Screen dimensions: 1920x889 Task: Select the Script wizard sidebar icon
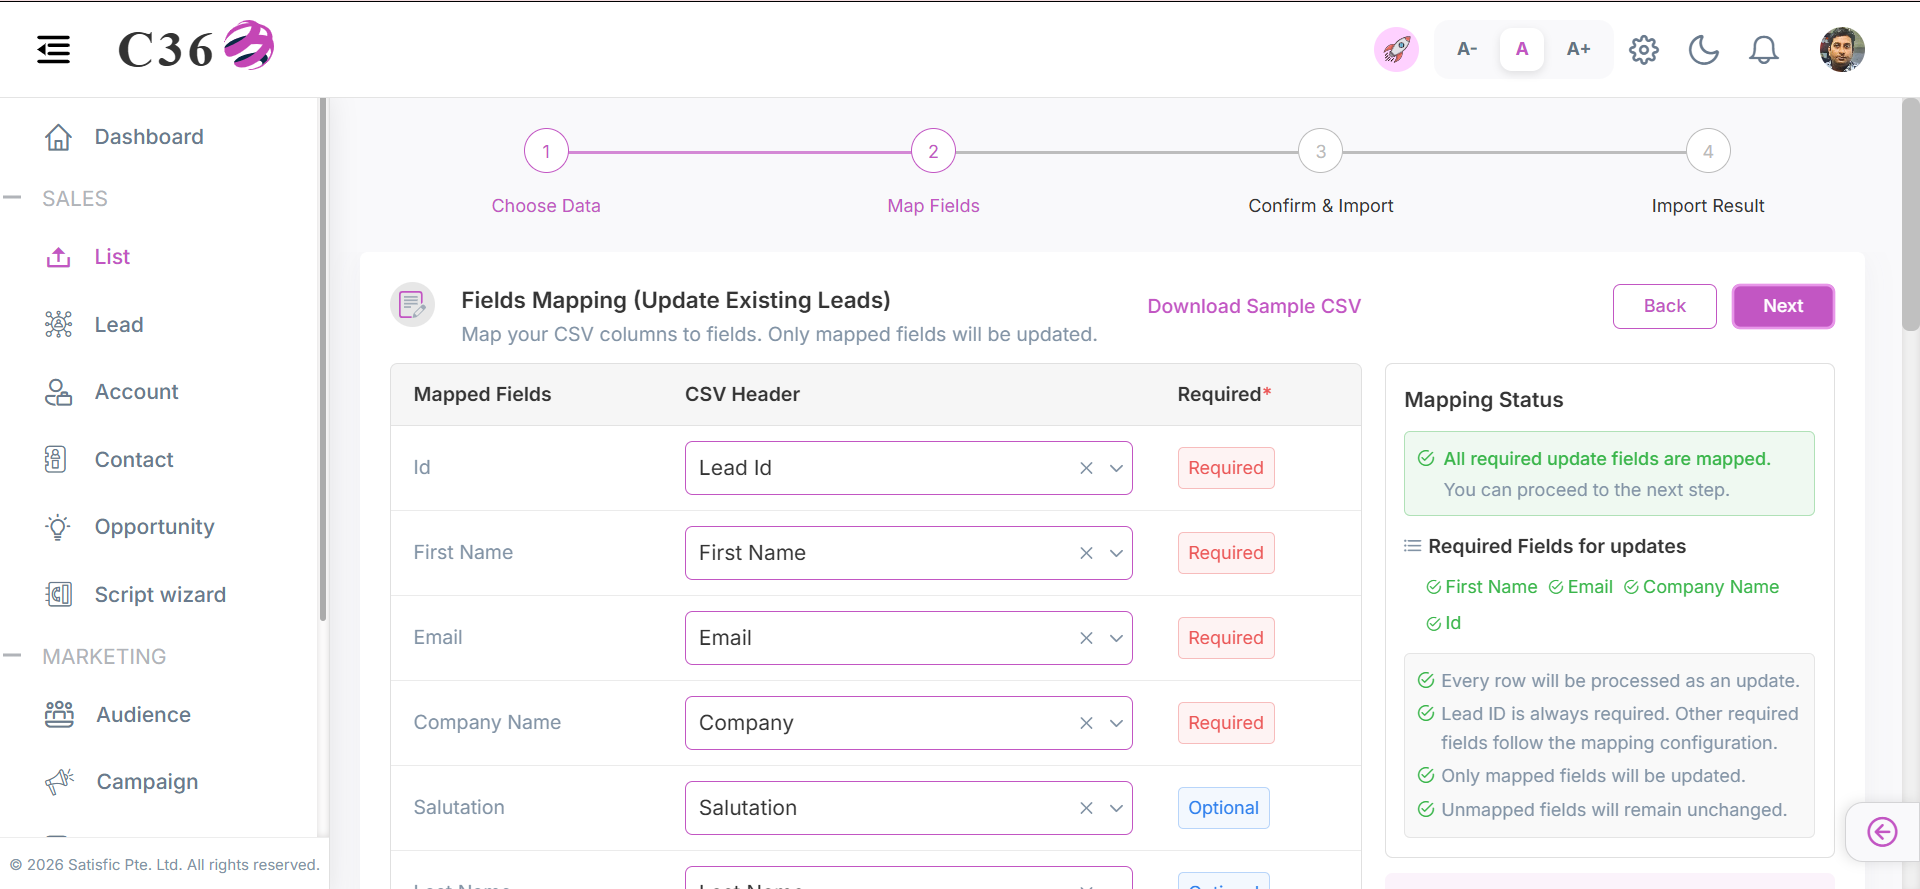coord(59,595)
